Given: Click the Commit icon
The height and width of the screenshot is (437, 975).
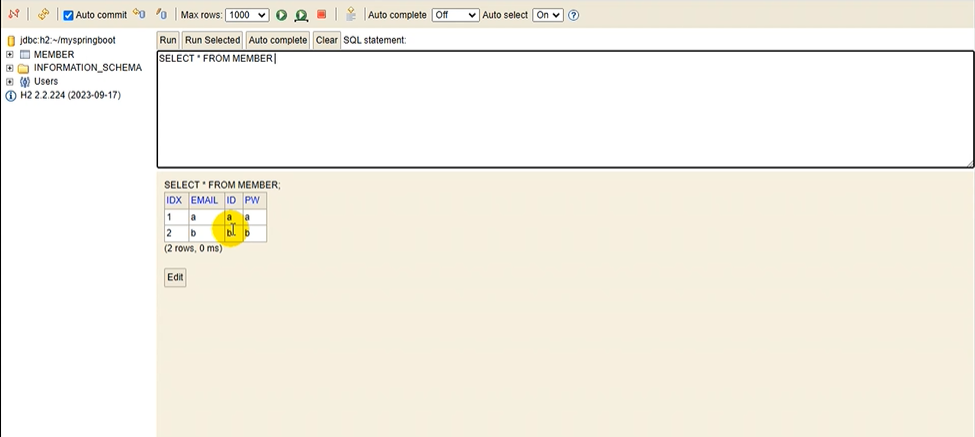Looking at the screenshot, I should 160,14.
